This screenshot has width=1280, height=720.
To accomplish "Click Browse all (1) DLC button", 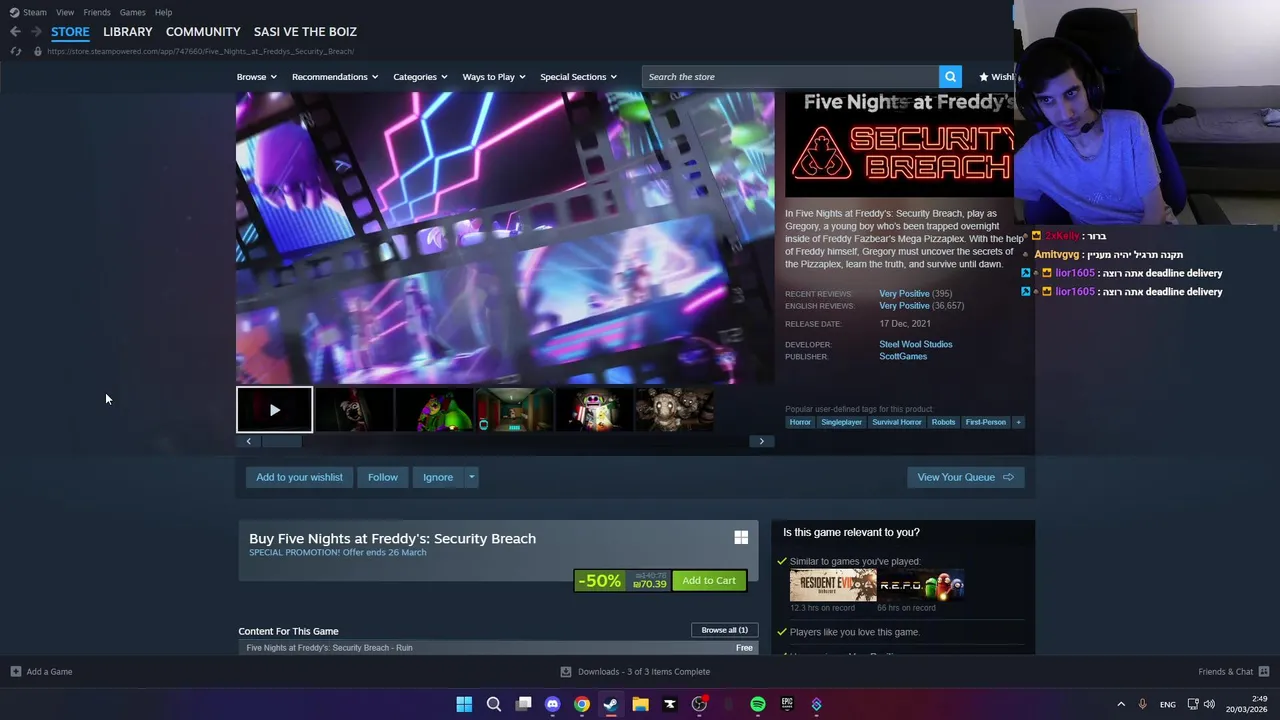I will point(724,630).
